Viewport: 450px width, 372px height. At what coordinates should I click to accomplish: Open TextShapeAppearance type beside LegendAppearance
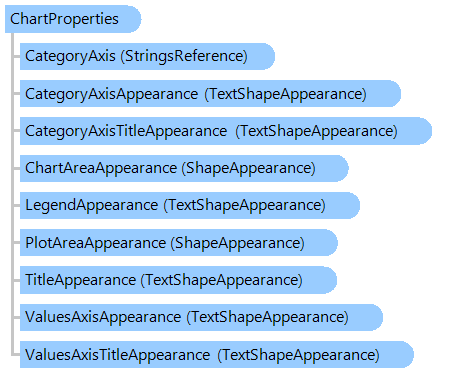click(x=244, y=205)
